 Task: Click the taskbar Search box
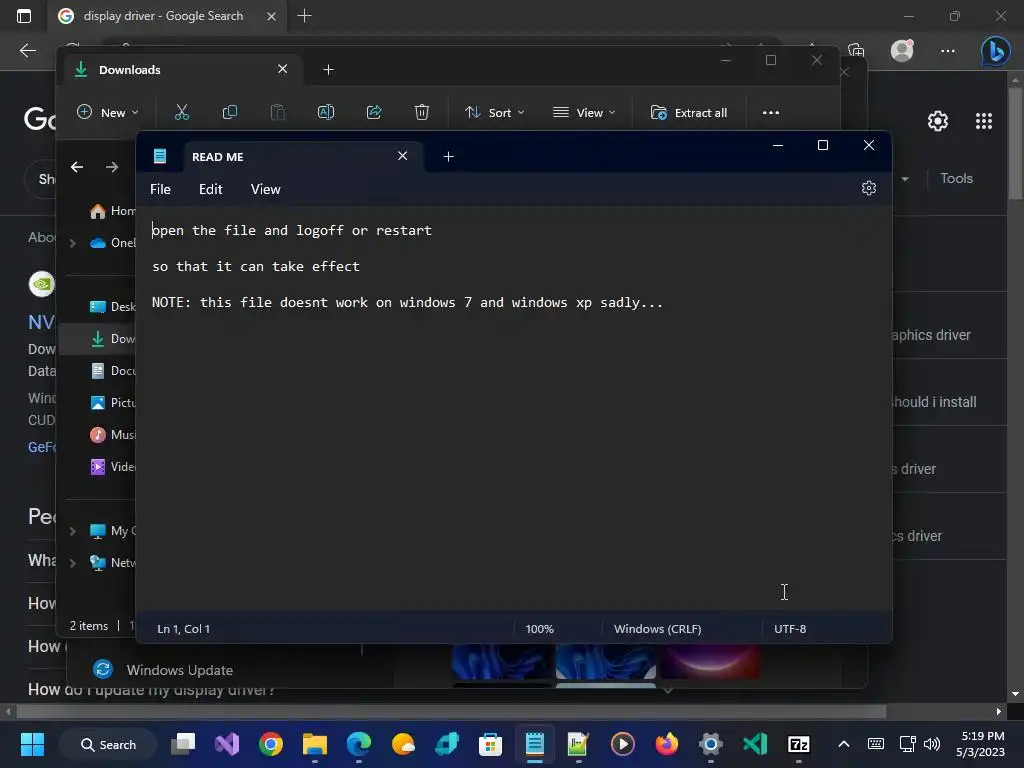[x=108, y=744]
